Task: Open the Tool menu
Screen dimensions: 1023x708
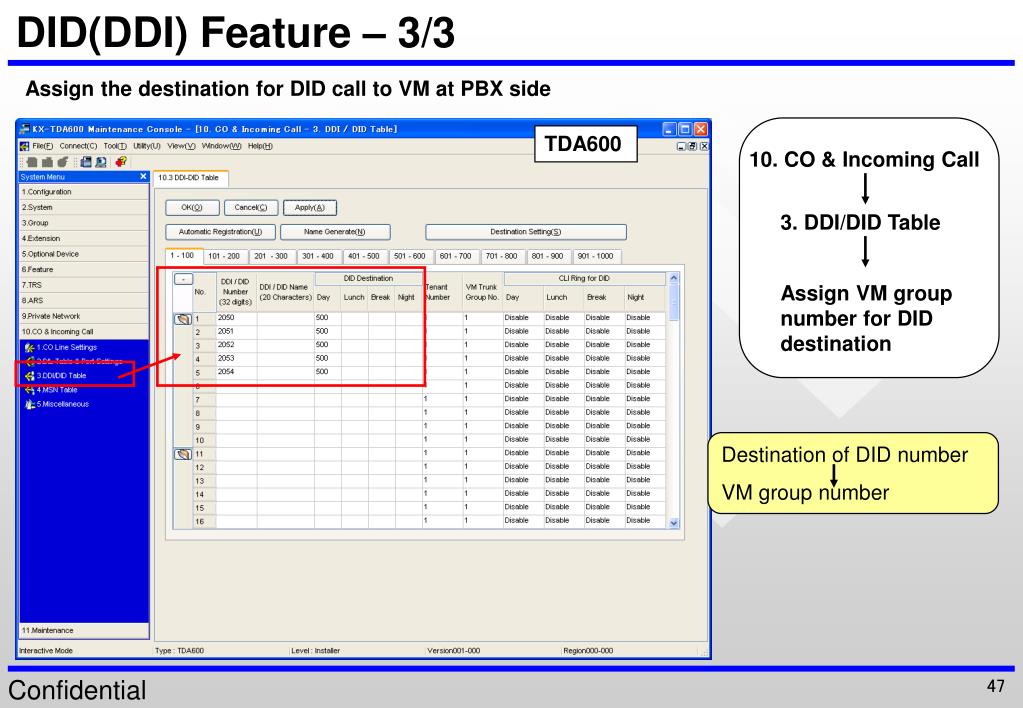Action: [115, 146]
